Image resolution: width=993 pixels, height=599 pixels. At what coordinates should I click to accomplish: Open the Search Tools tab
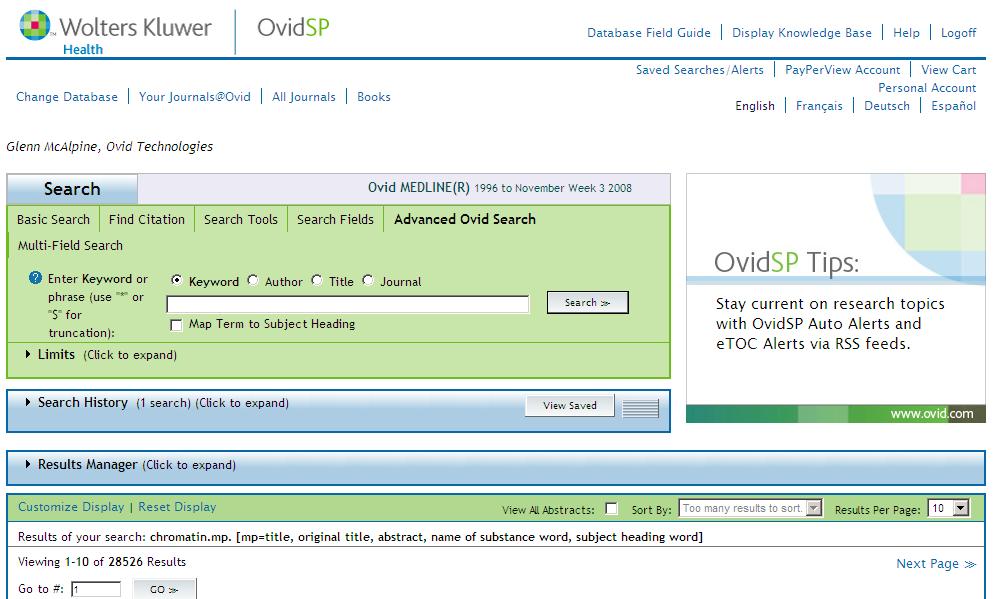click(x=241, y=219)
